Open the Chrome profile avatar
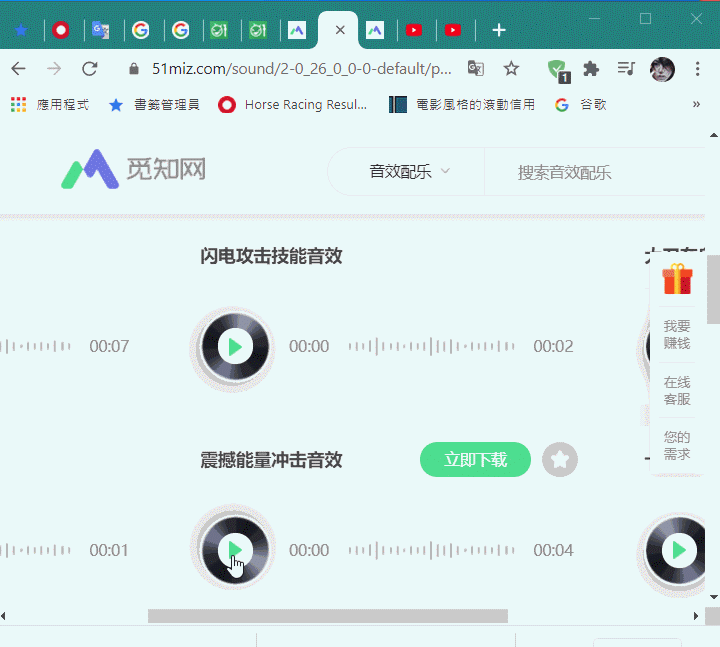The image size is (720, 647). [x=662, y=69]
